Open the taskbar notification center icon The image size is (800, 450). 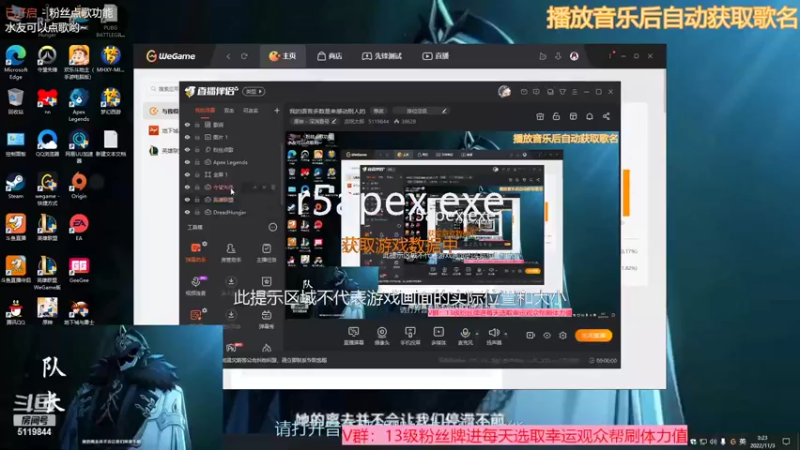[x=786, y=441]
